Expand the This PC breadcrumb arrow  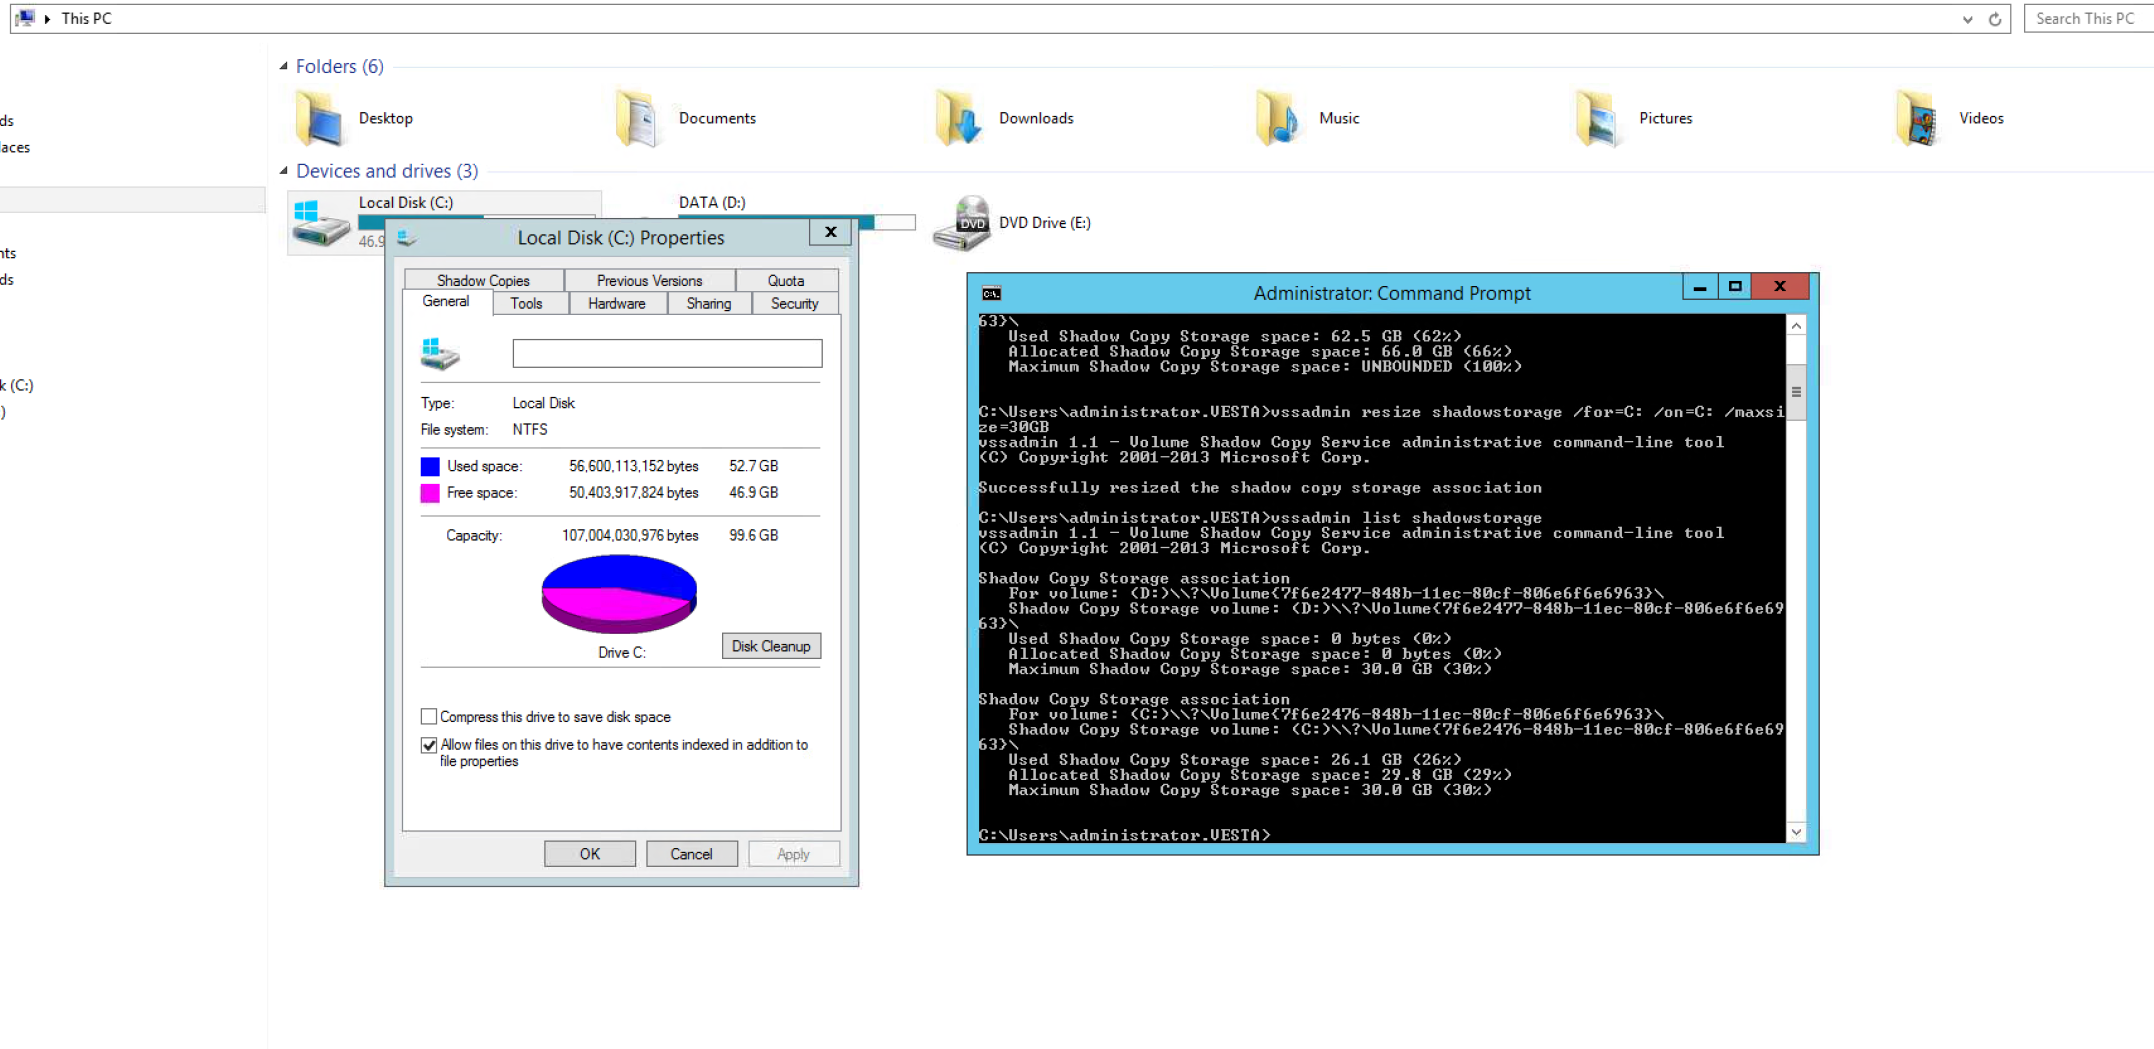pos(47,19)
